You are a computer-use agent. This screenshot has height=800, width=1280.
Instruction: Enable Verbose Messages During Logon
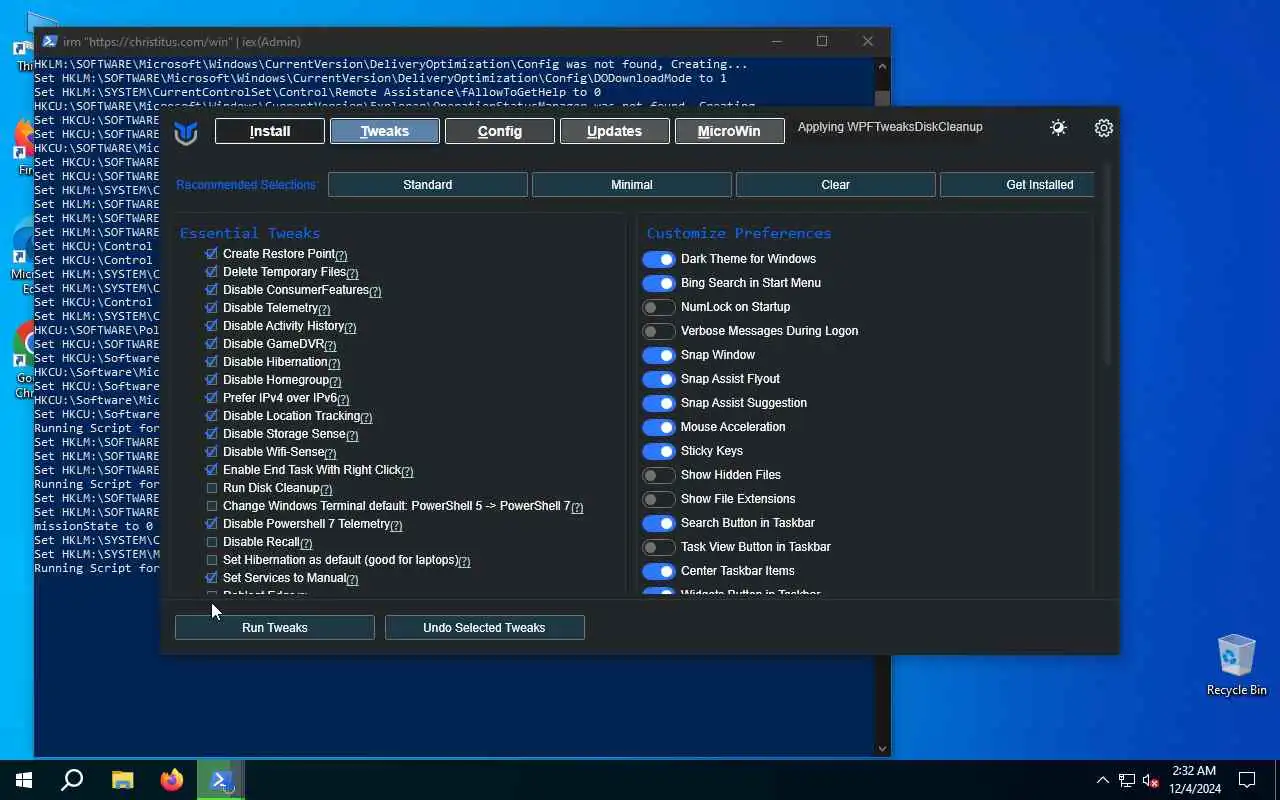[x=659, y=331]
